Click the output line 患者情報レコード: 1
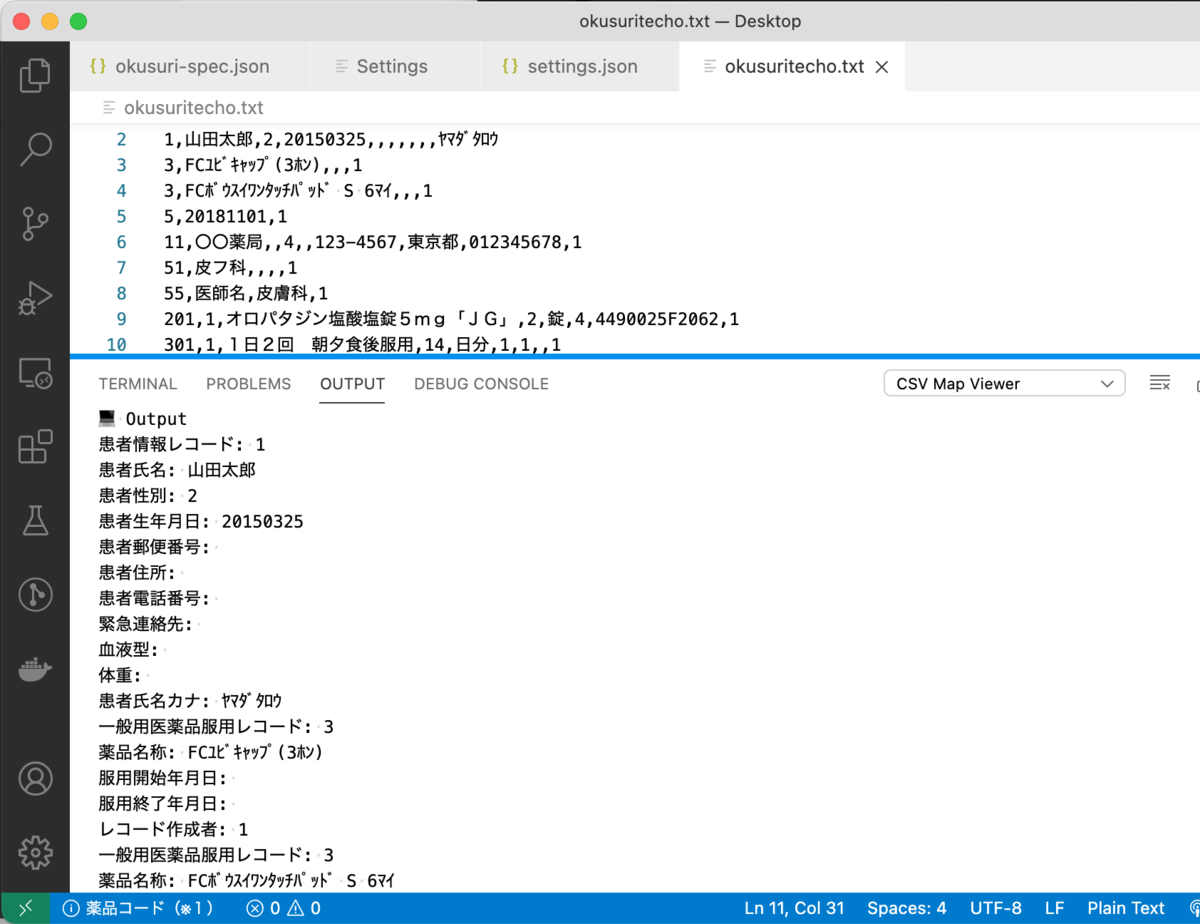 pyautogui.click(x=182, y=444)
